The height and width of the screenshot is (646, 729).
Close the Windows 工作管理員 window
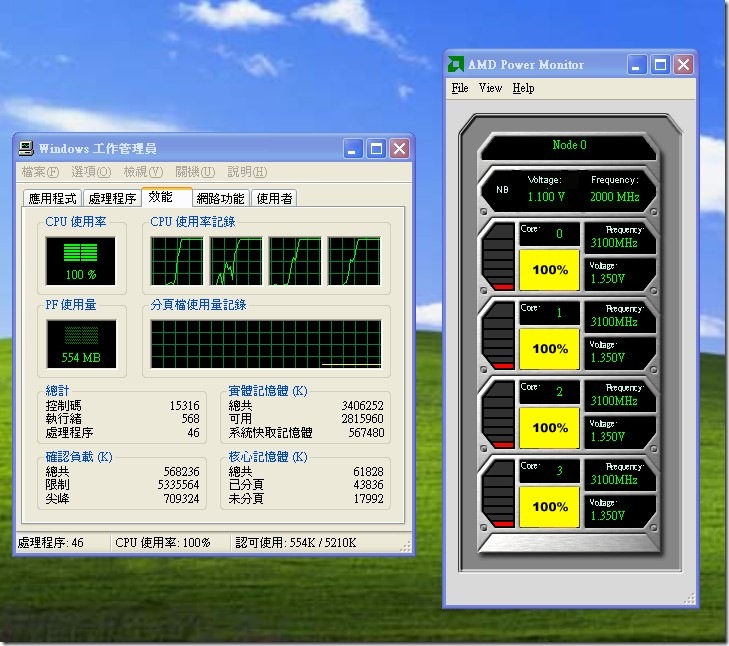pos(399,149)
